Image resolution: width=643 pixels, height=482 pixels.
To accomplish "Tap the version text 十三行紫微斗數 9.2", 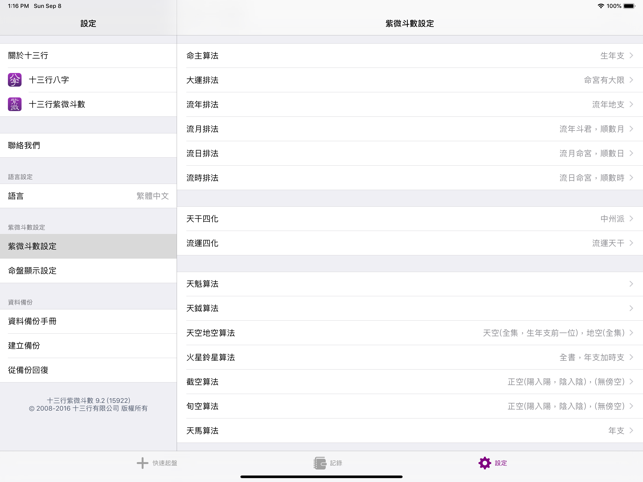I will (88, 400).
